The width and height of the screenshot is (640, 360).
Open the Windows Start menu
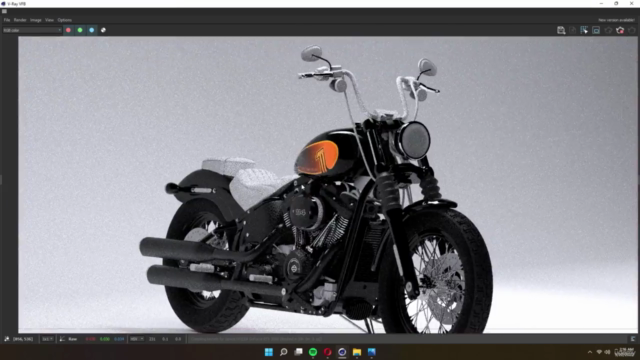(269, 352)
